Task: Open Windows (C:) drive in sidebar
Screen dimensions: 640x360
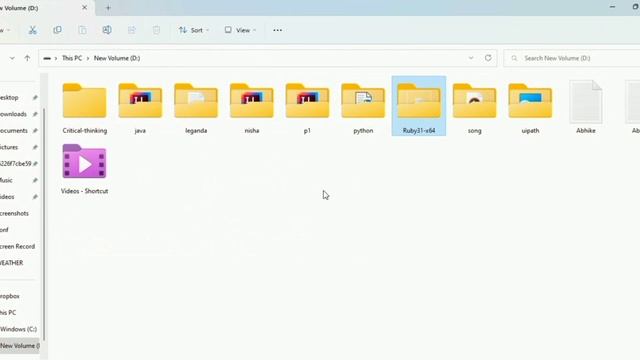Action: 19,329
